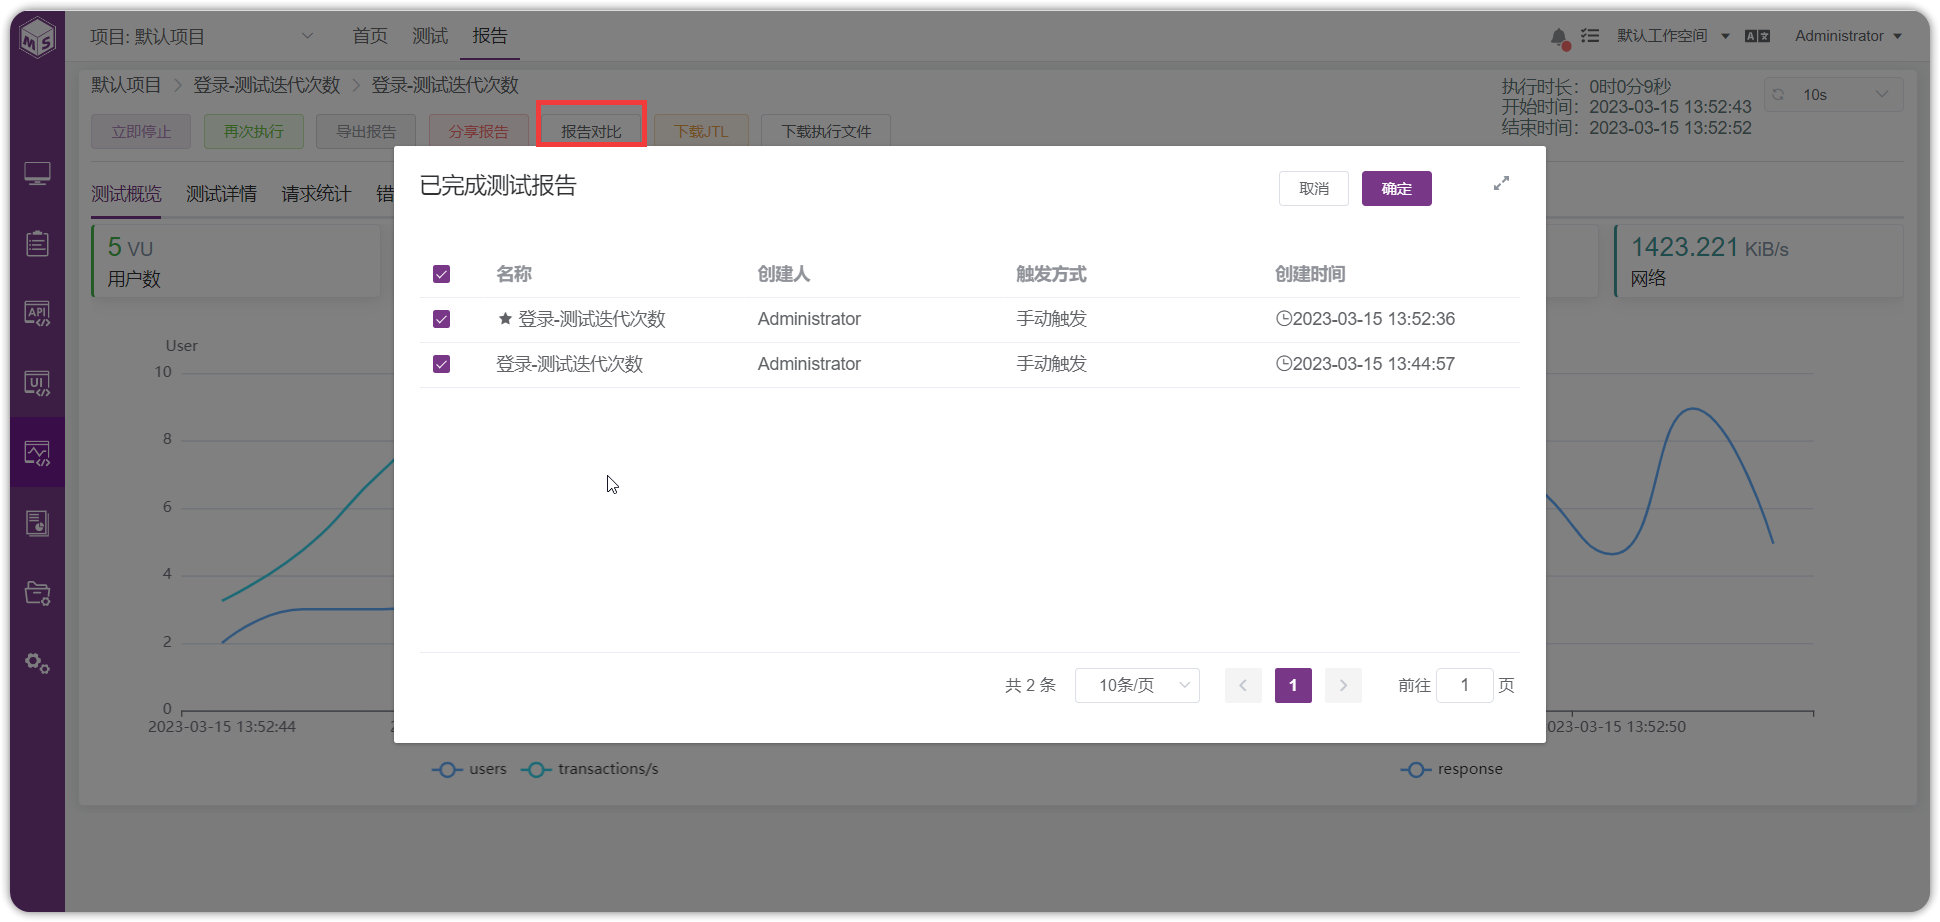Go to the 测试 menu

(x=430, y=36)
